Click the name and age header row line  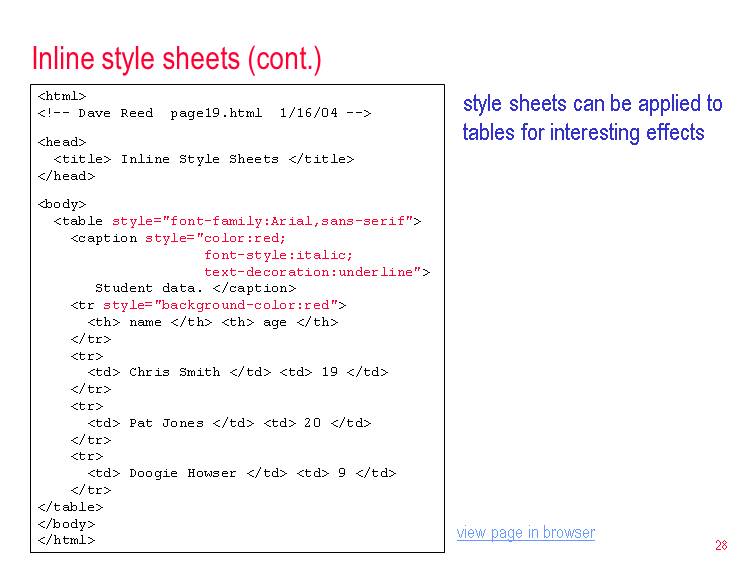(x=213, y=322)
